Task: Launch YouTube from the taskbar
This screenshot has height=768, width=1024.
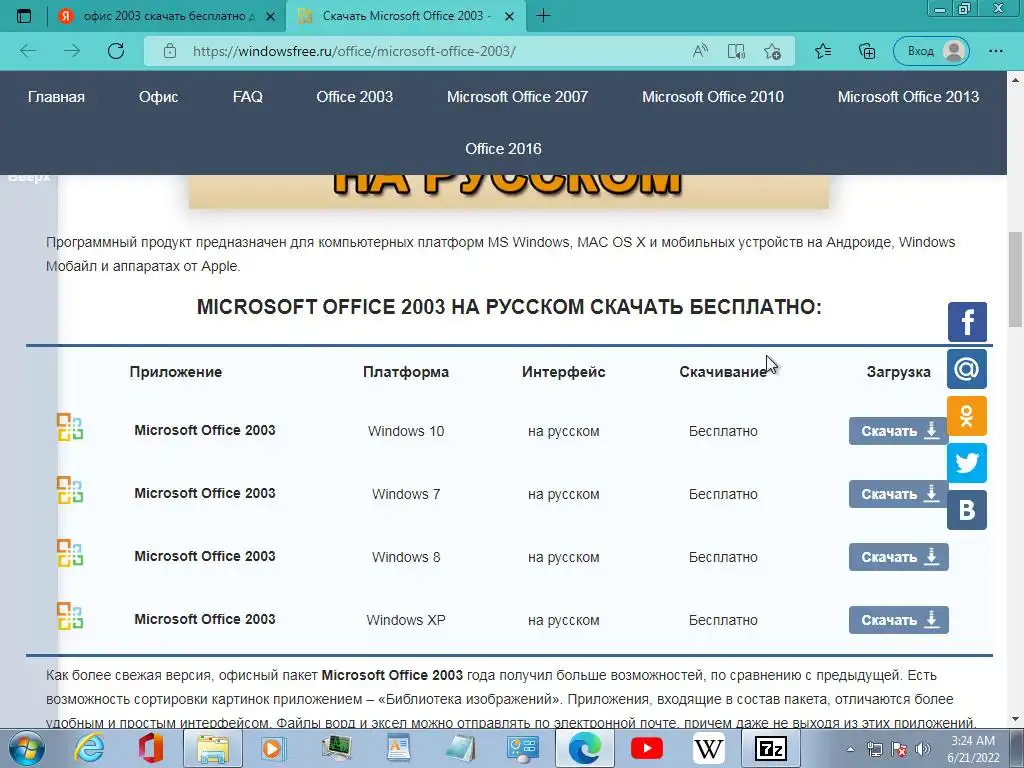Action: point(647,748)
